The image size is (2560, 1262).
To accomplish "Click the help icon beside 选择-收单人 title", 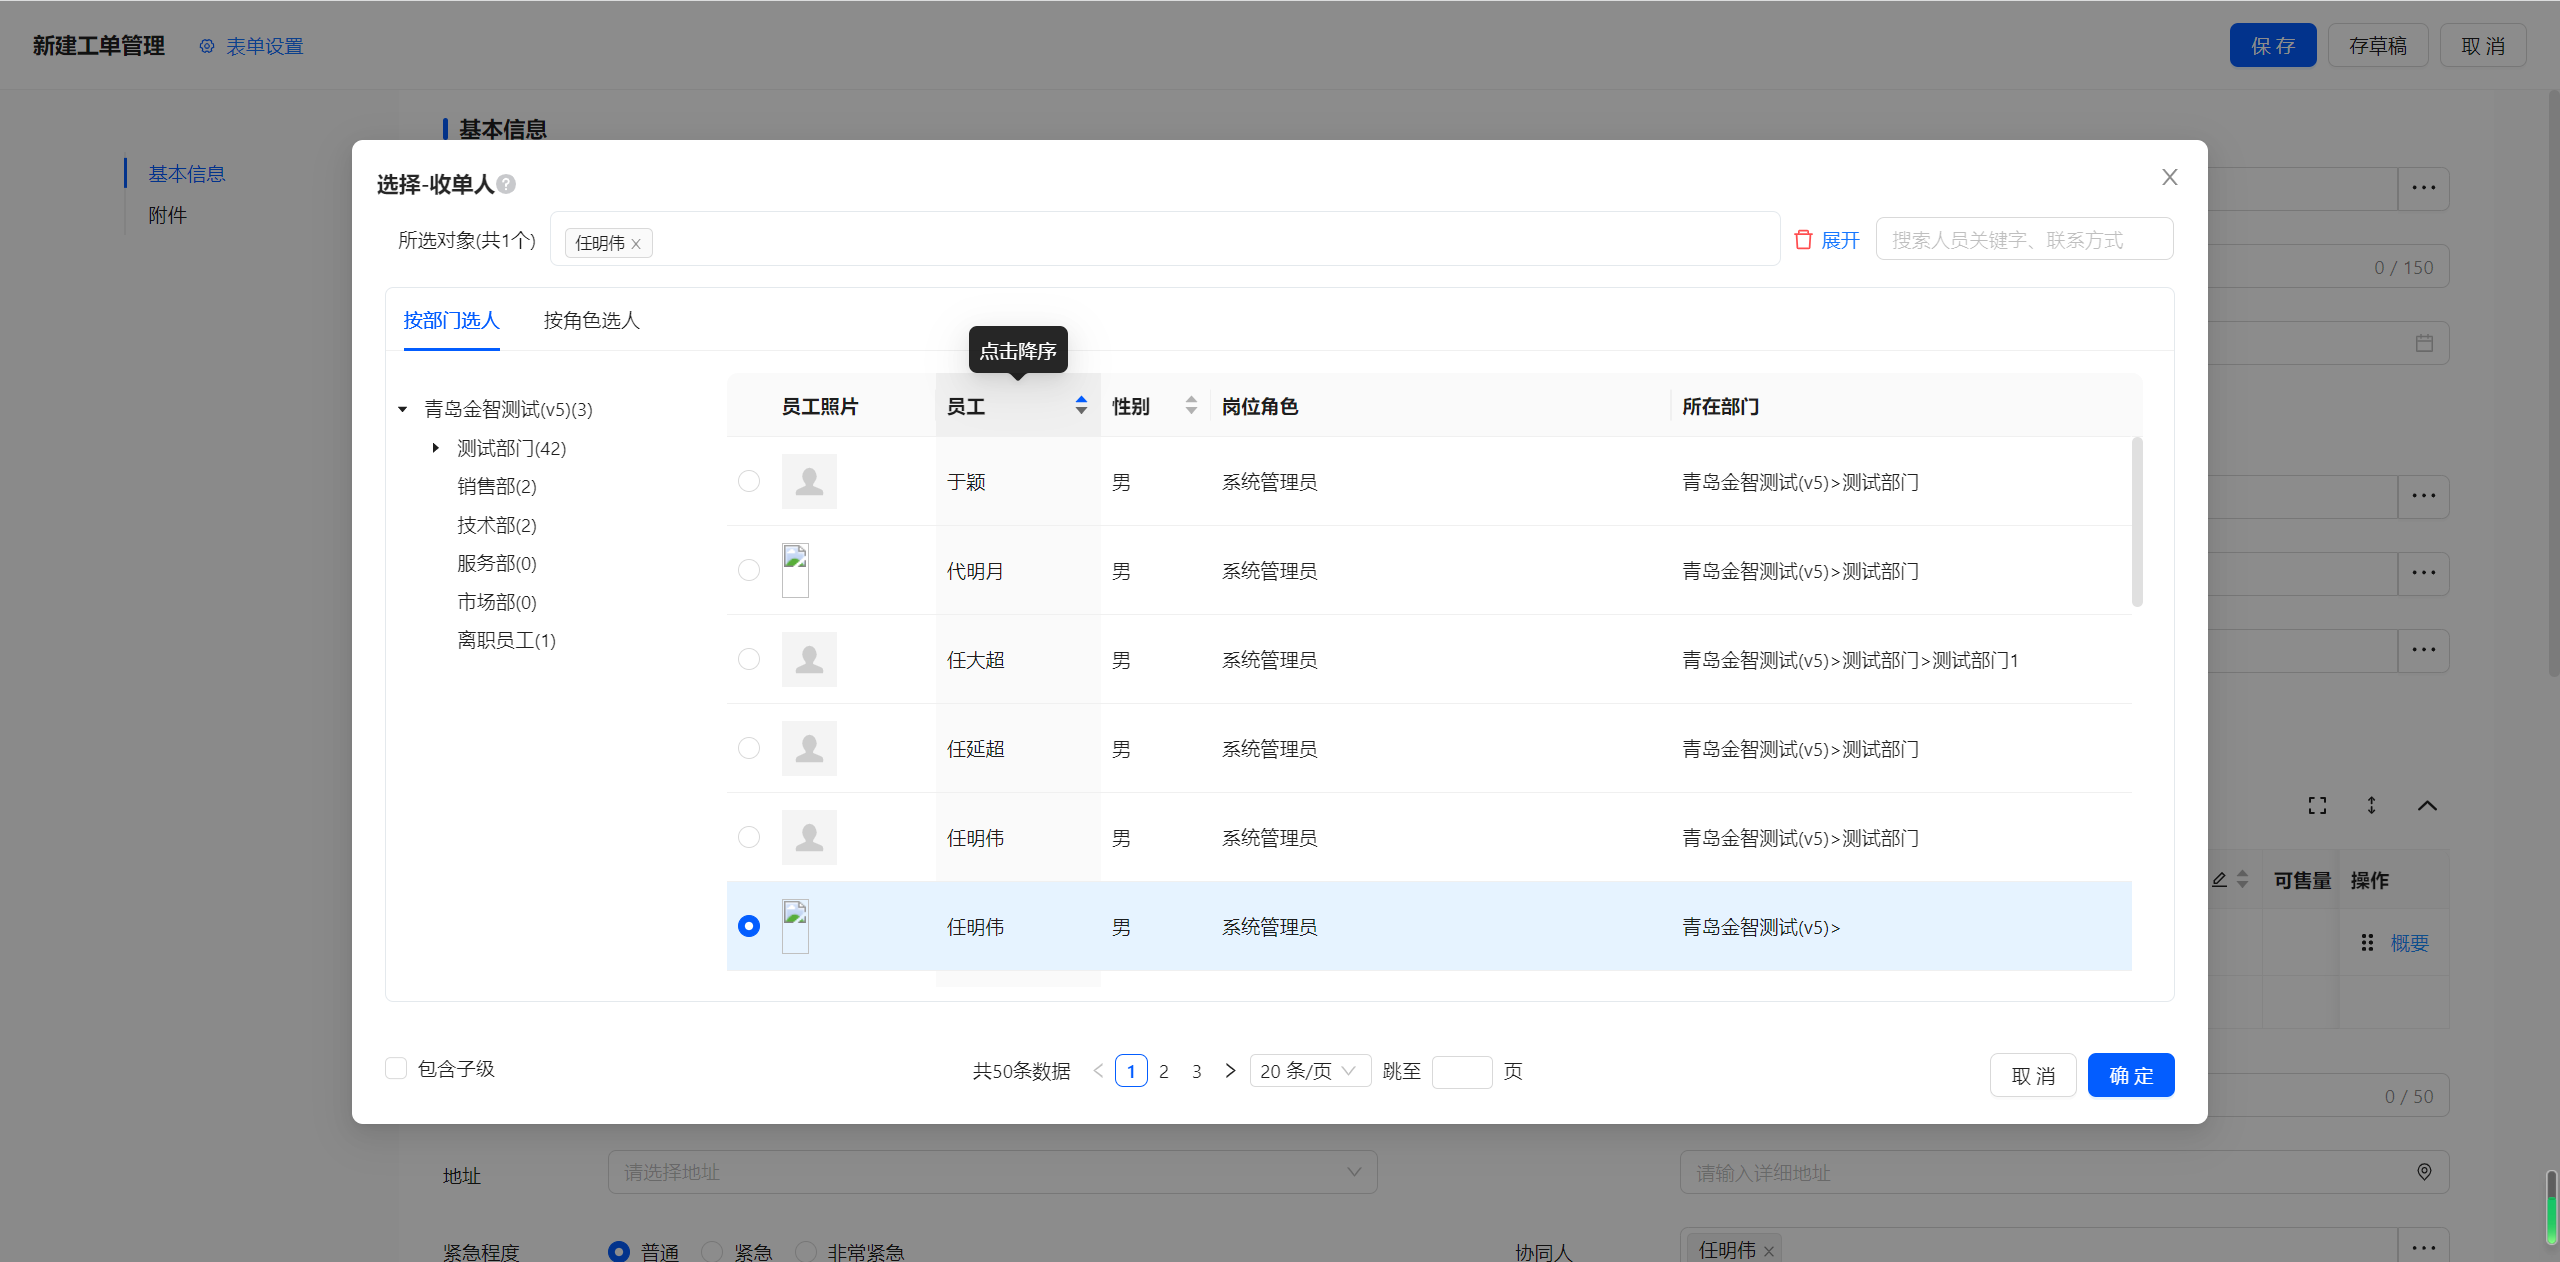I will click(x=506, y=184).
